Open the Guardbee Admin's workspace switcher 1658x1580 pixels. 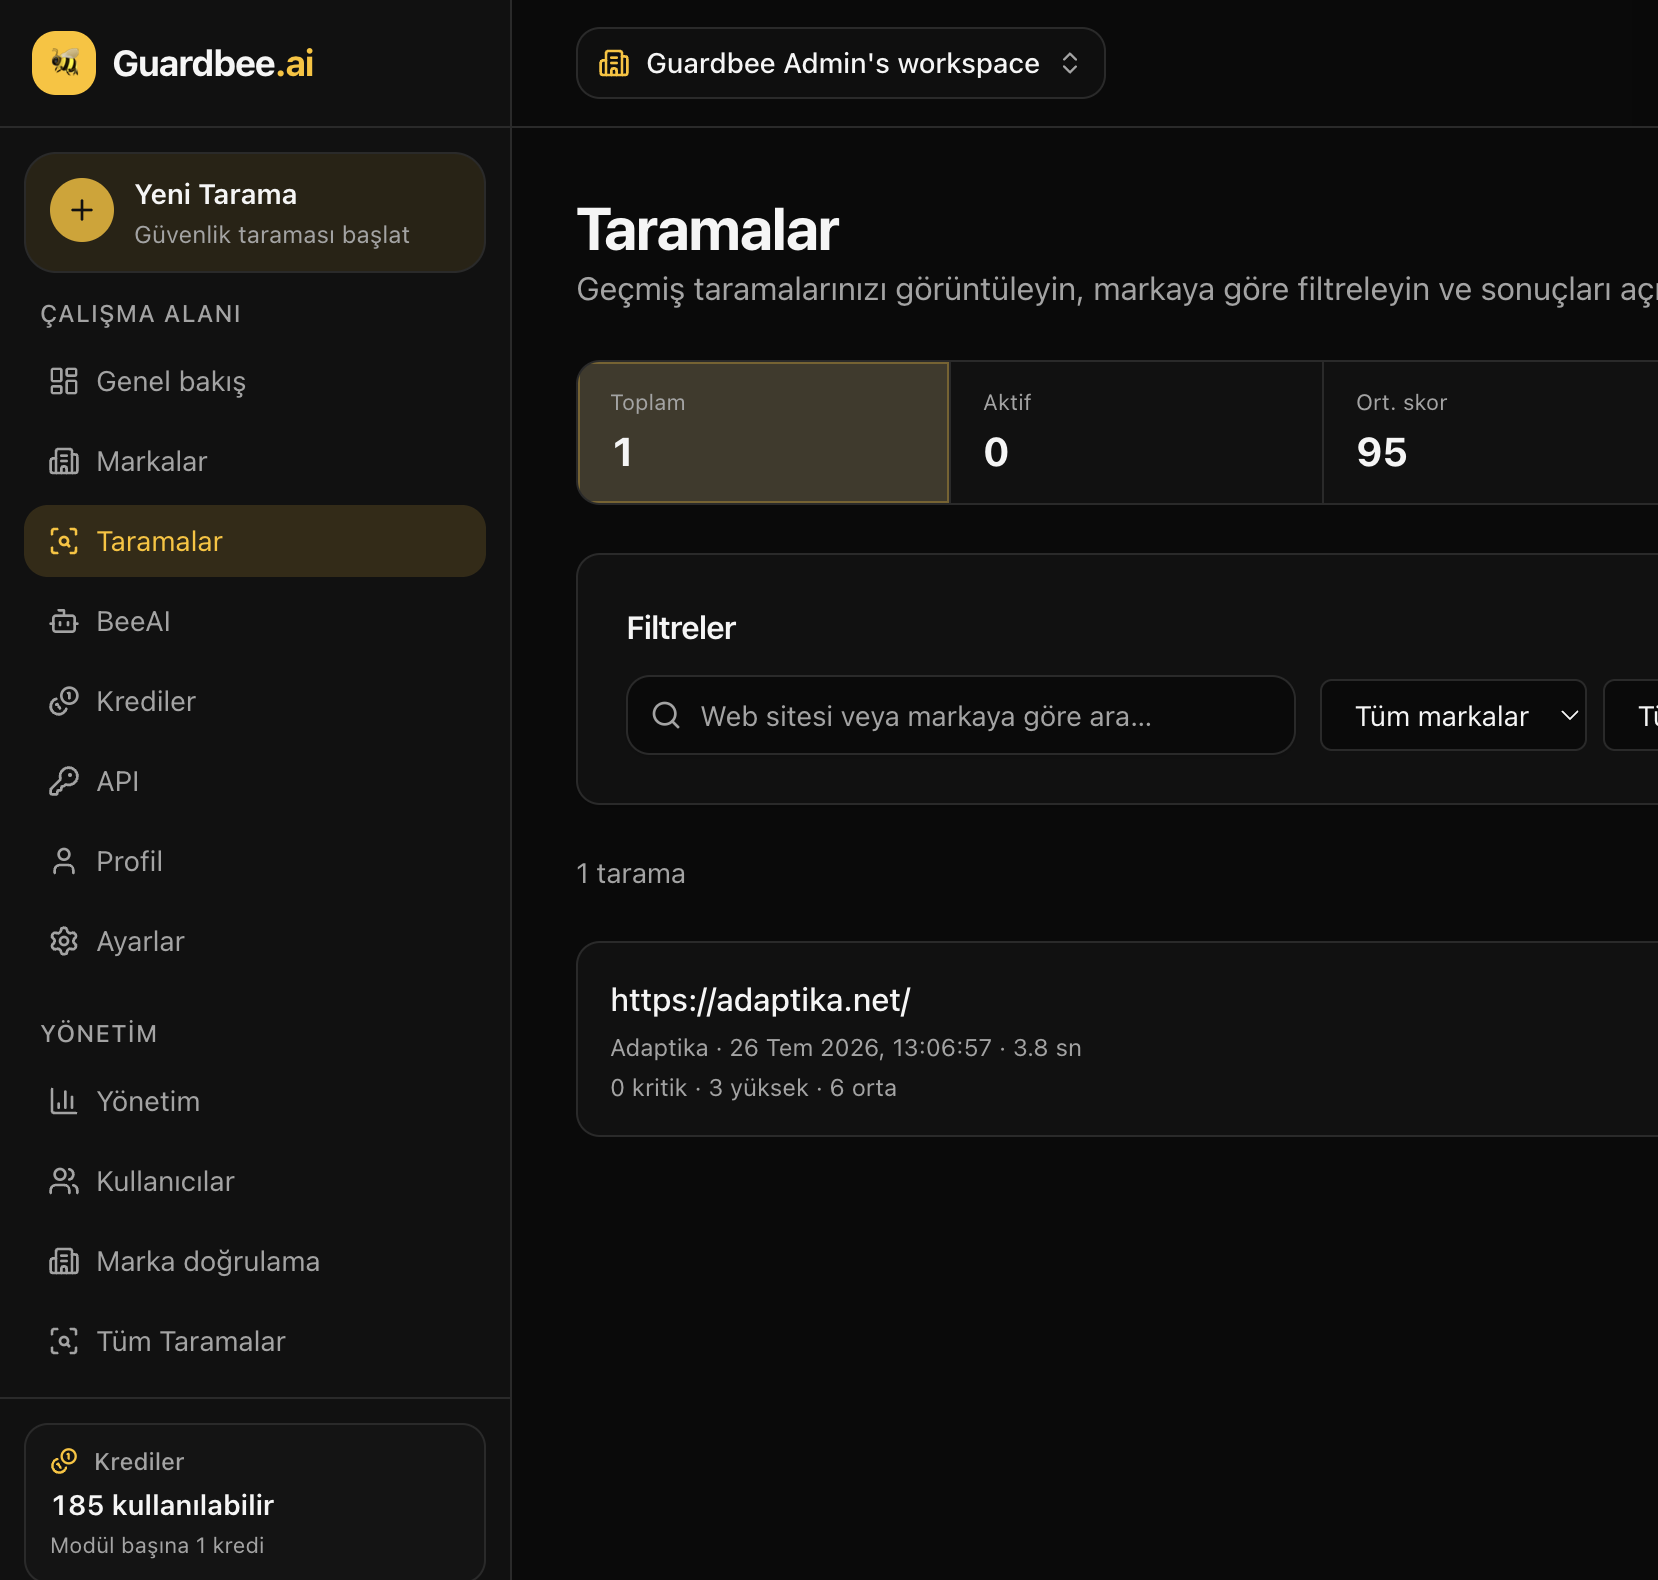[841, 63]
